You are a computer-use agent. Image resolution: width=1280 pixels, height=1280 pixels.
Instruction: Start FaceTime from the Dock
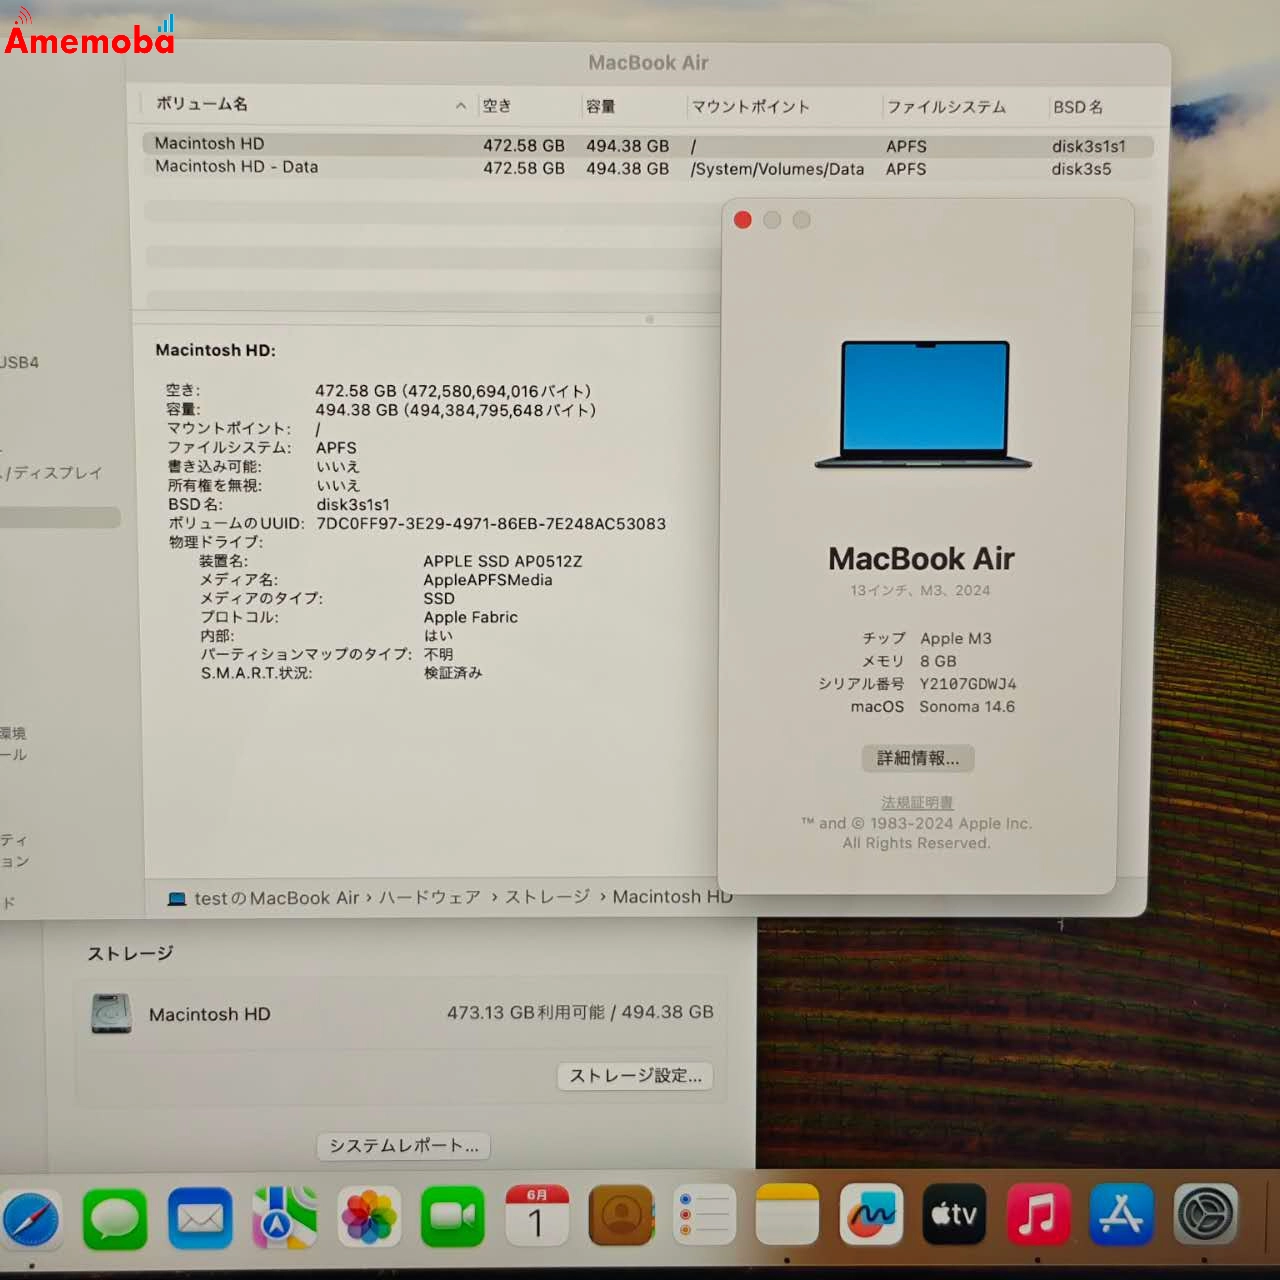click(x=452, y=1215)
